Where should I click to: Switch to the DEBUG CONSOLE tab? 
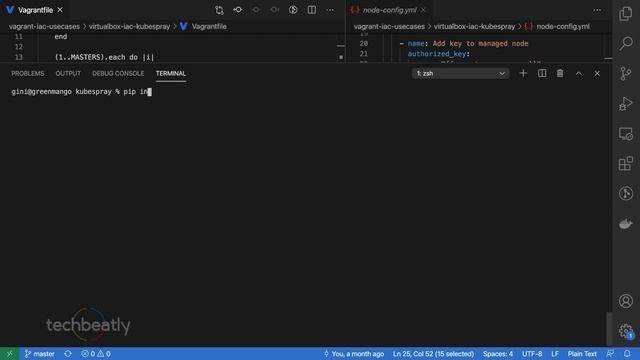coord(118,73)
